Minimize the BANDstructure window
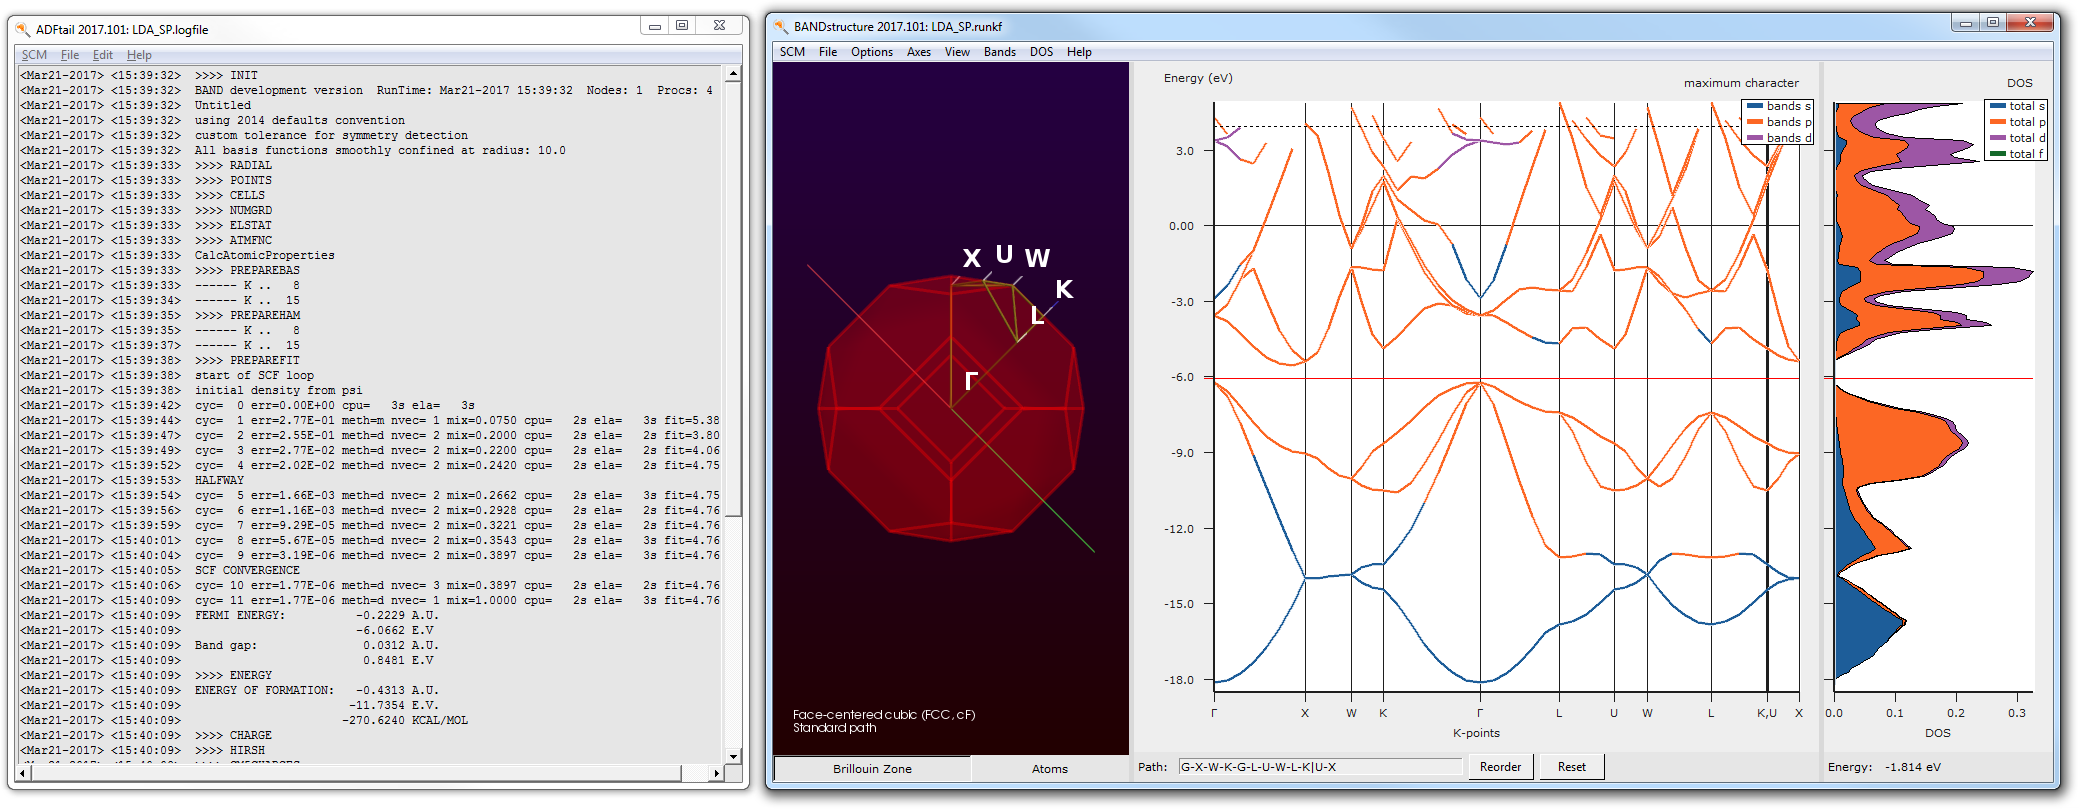The width and height of the screenshot is (2079, 809). coord(1965,23)
